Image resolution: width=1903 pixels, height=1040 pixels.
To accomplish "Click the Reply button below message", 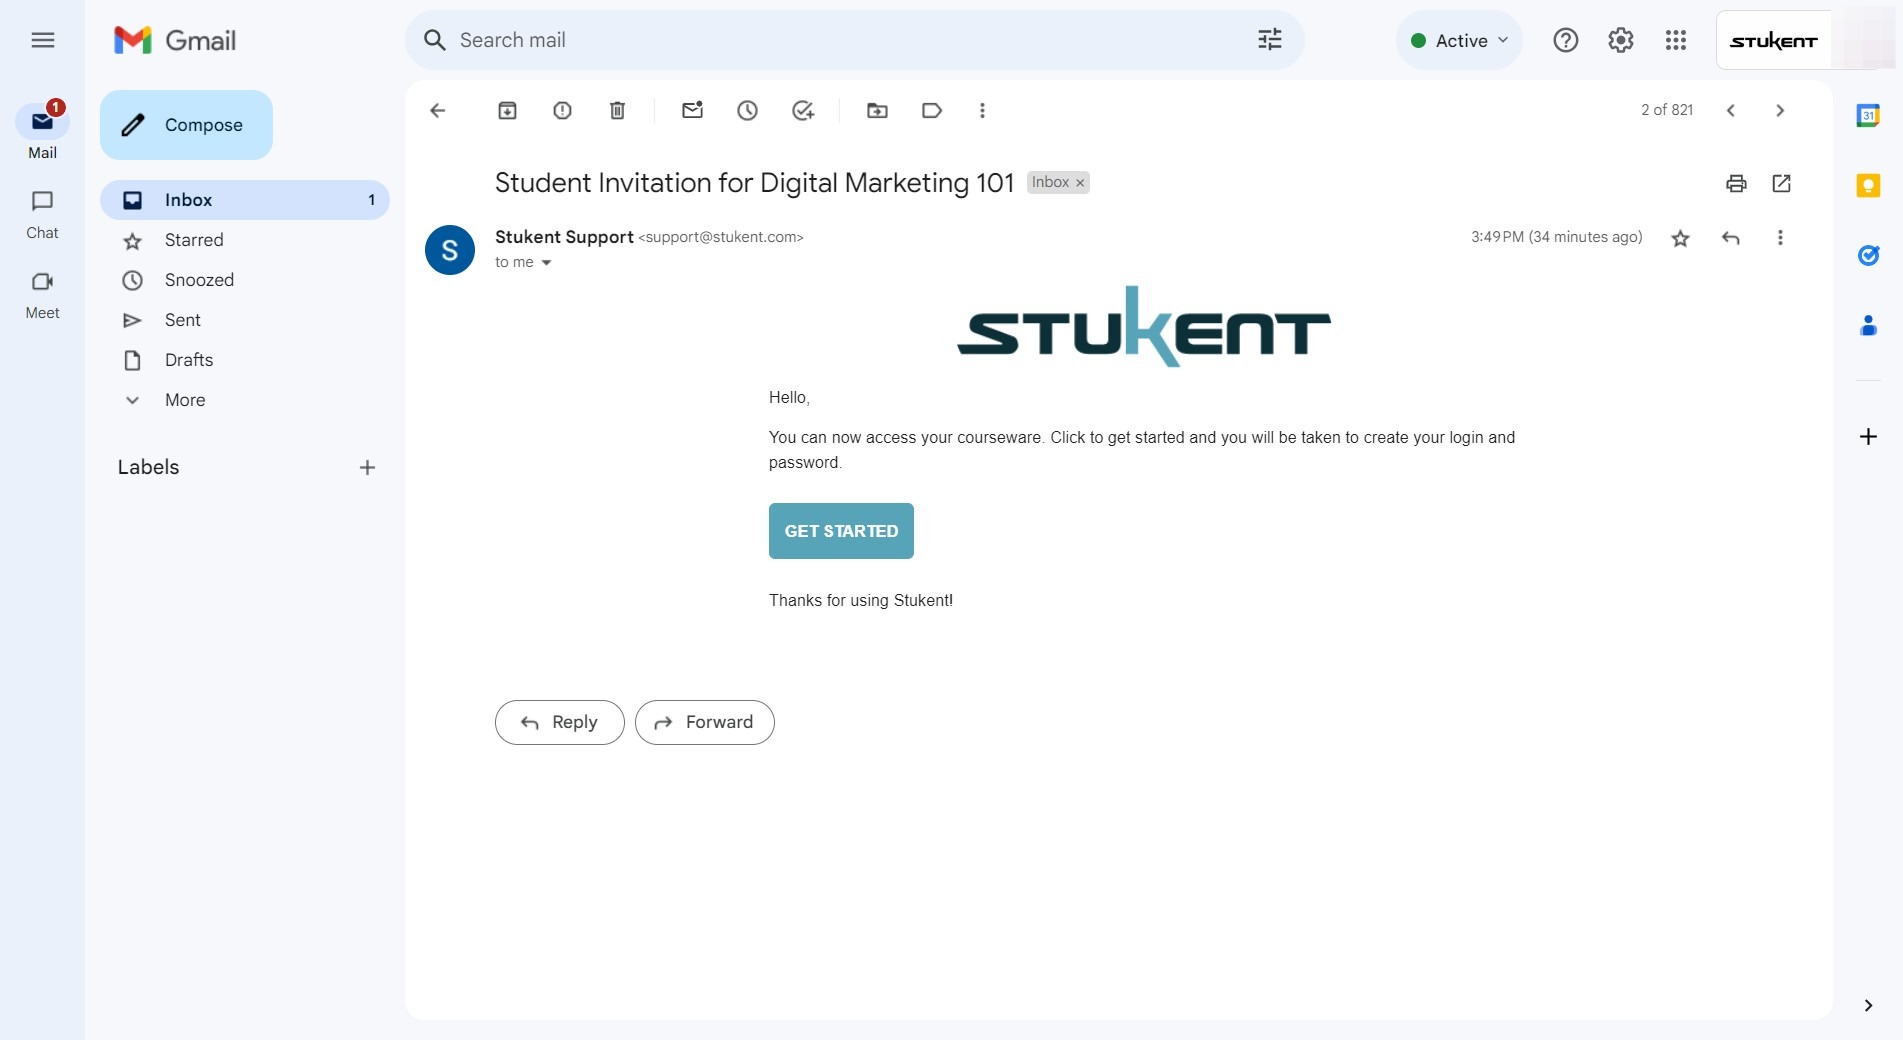I will (x=560, y=723).
